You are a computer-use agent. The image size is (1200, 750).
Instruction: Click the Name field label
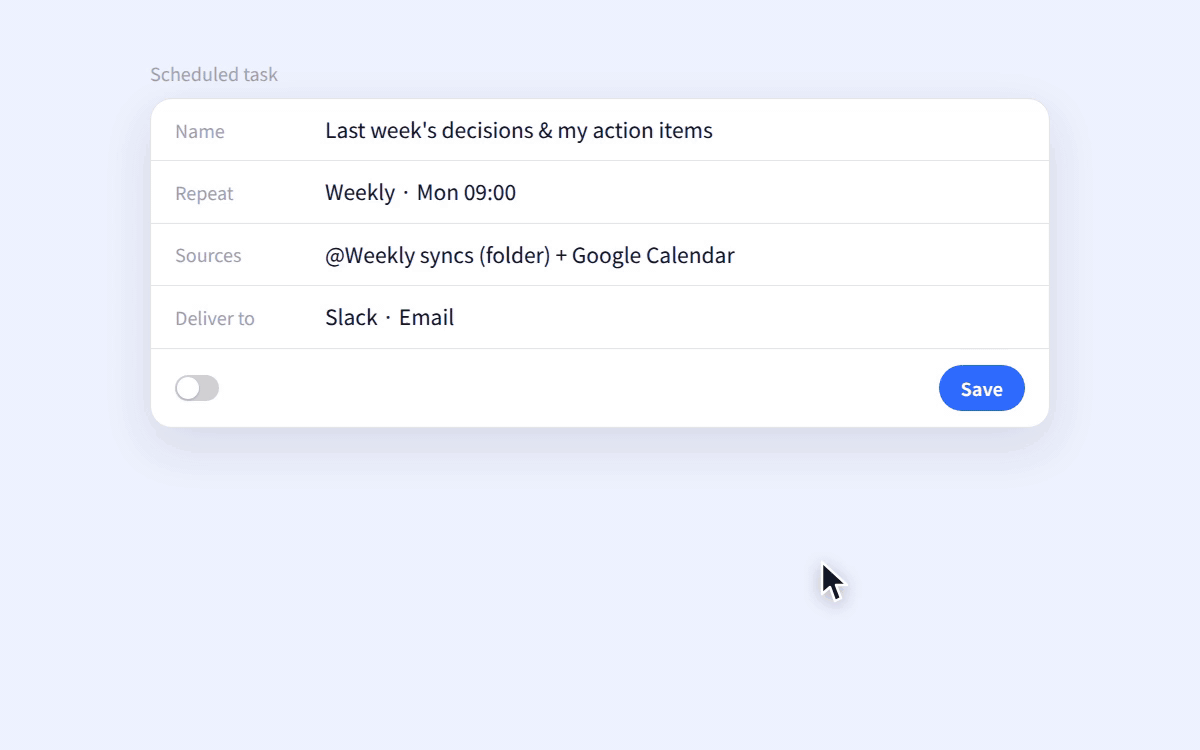pos(200,132)
